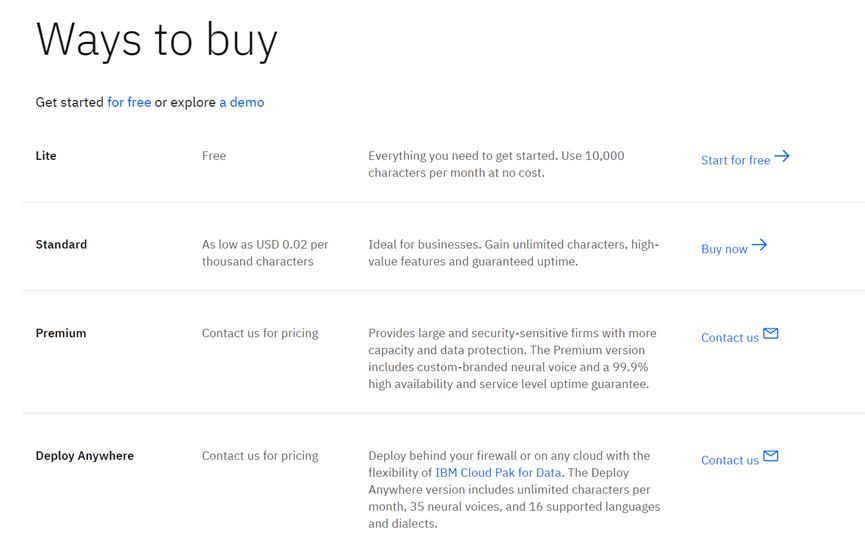865x544 pixels.
Task: Open the IBM Cloud Pak for Data link
Action: [x=499, y=473]
